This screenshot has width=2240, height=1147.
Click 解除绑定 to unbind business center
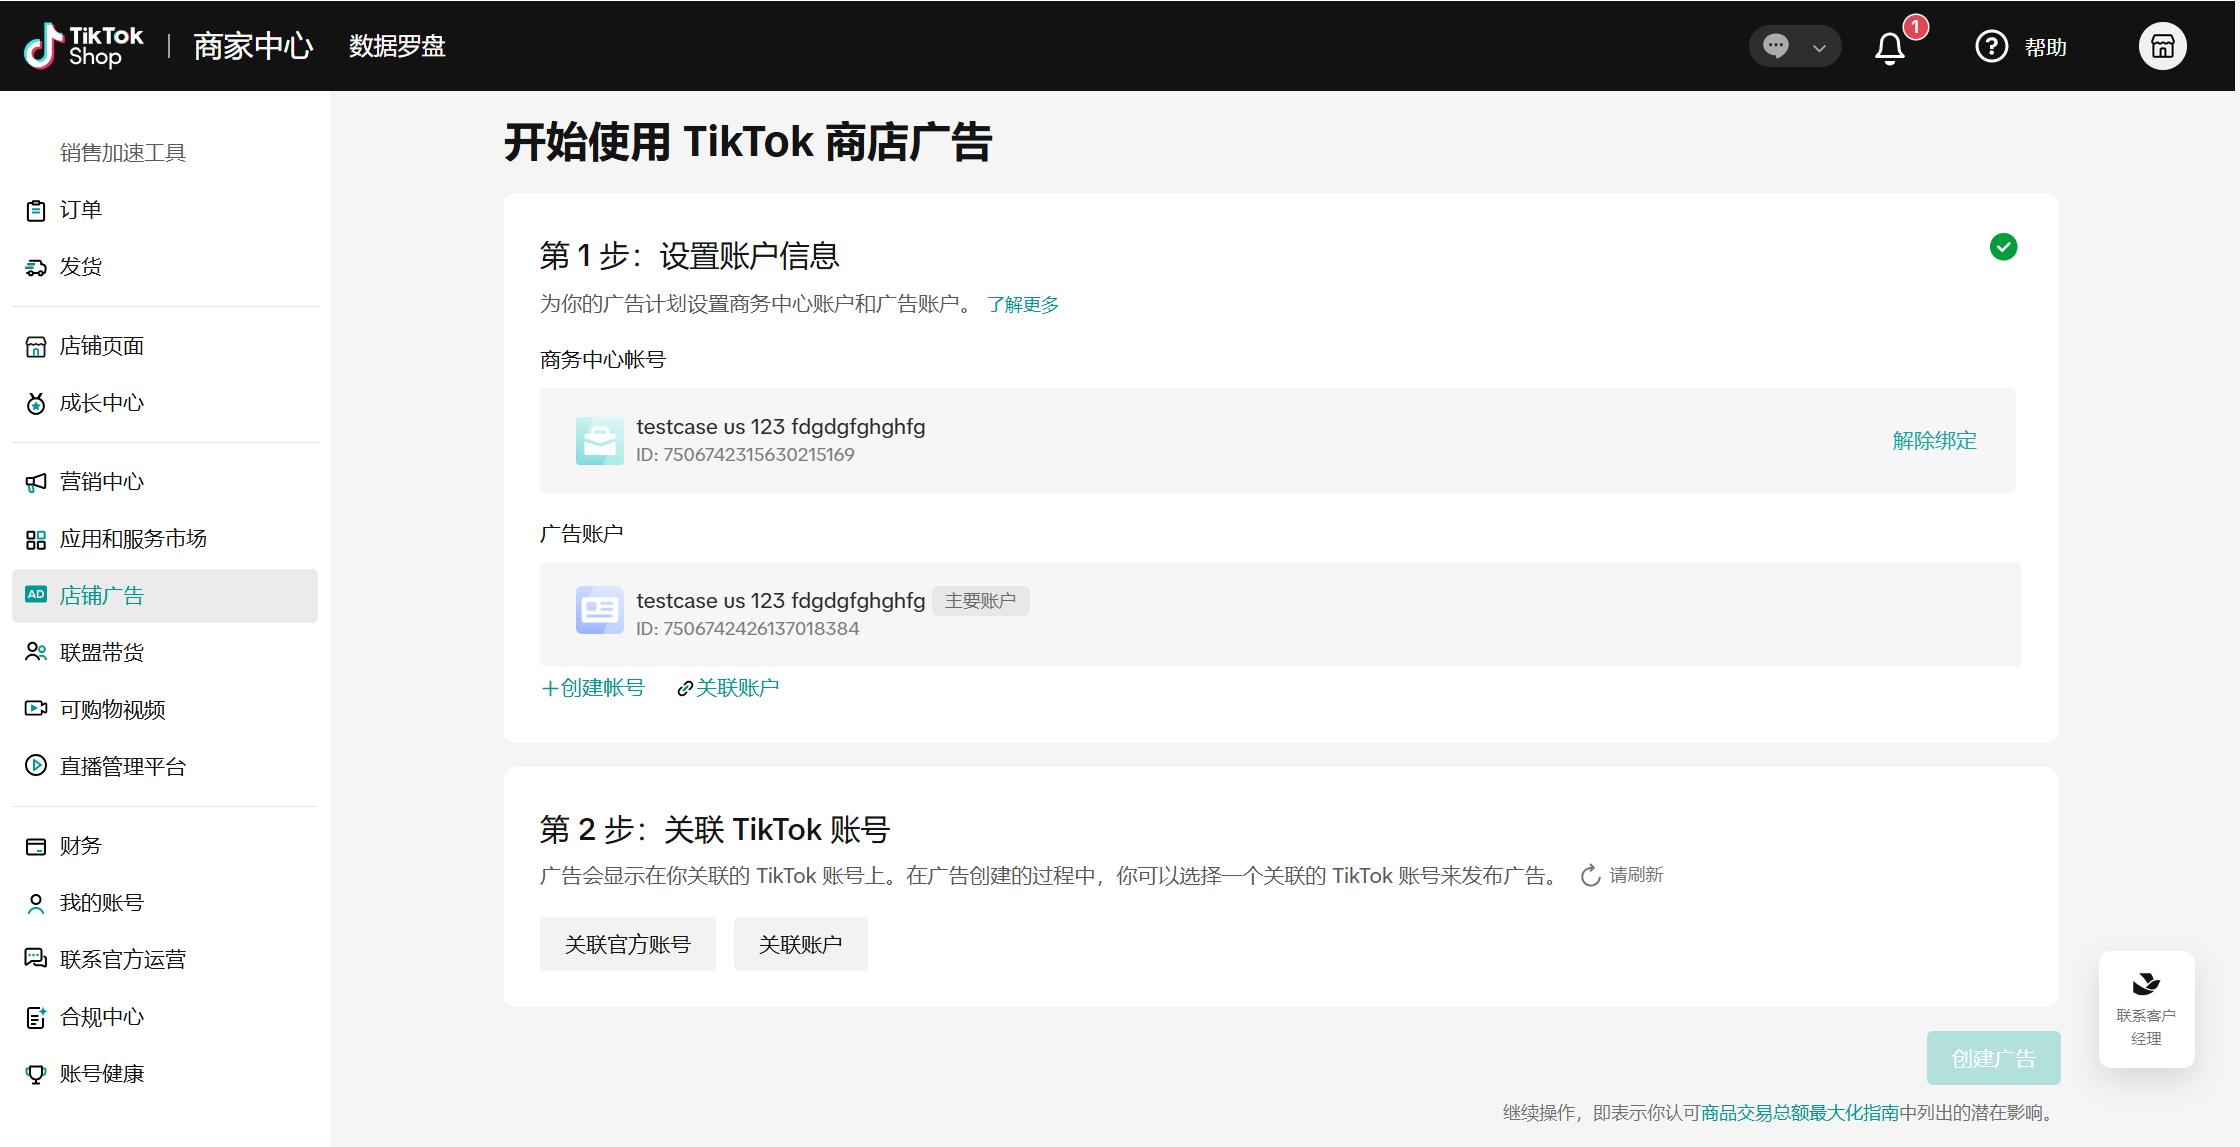(x=1934, y=441)
